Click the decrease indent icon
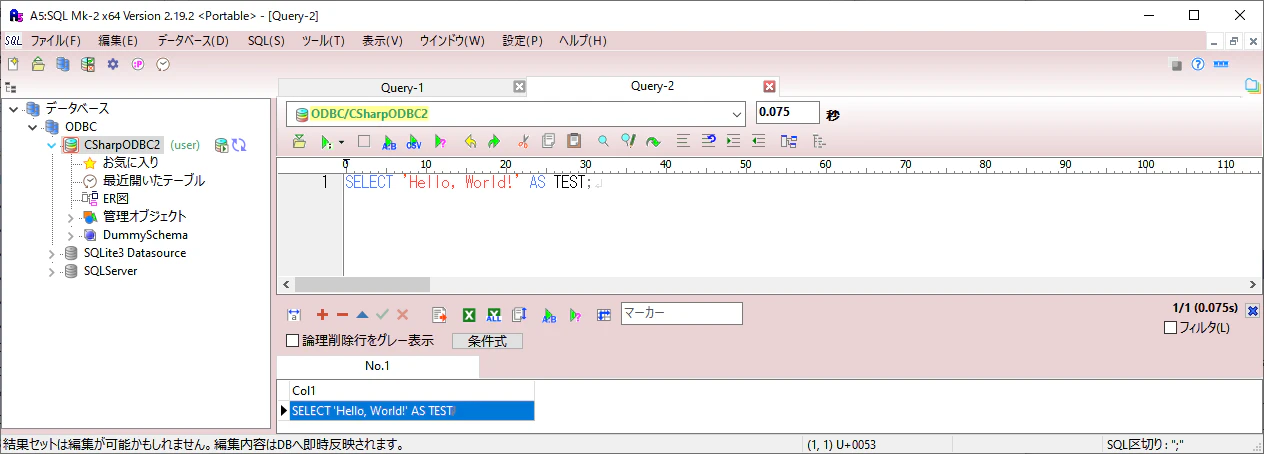 [758, 142]
